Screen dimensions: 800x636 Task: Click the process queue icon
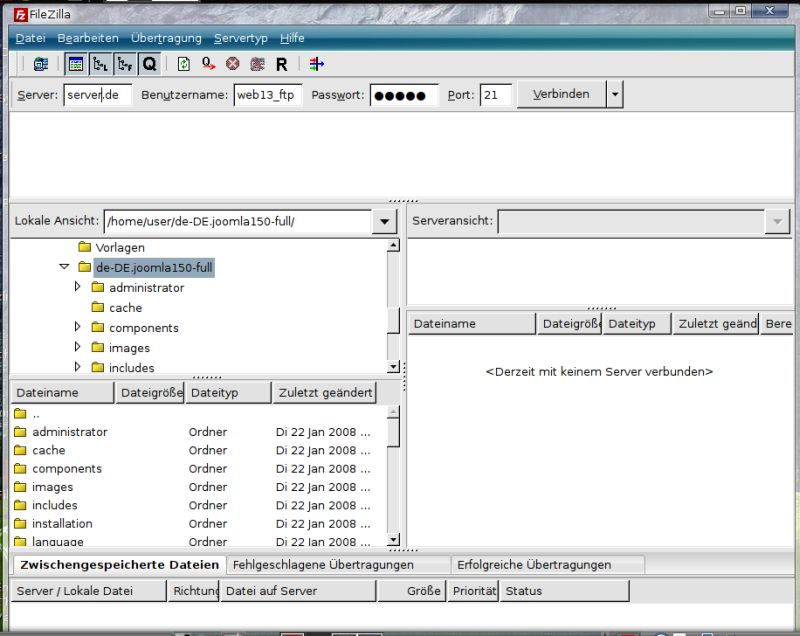pyautogui.click(x=208, y=64)
